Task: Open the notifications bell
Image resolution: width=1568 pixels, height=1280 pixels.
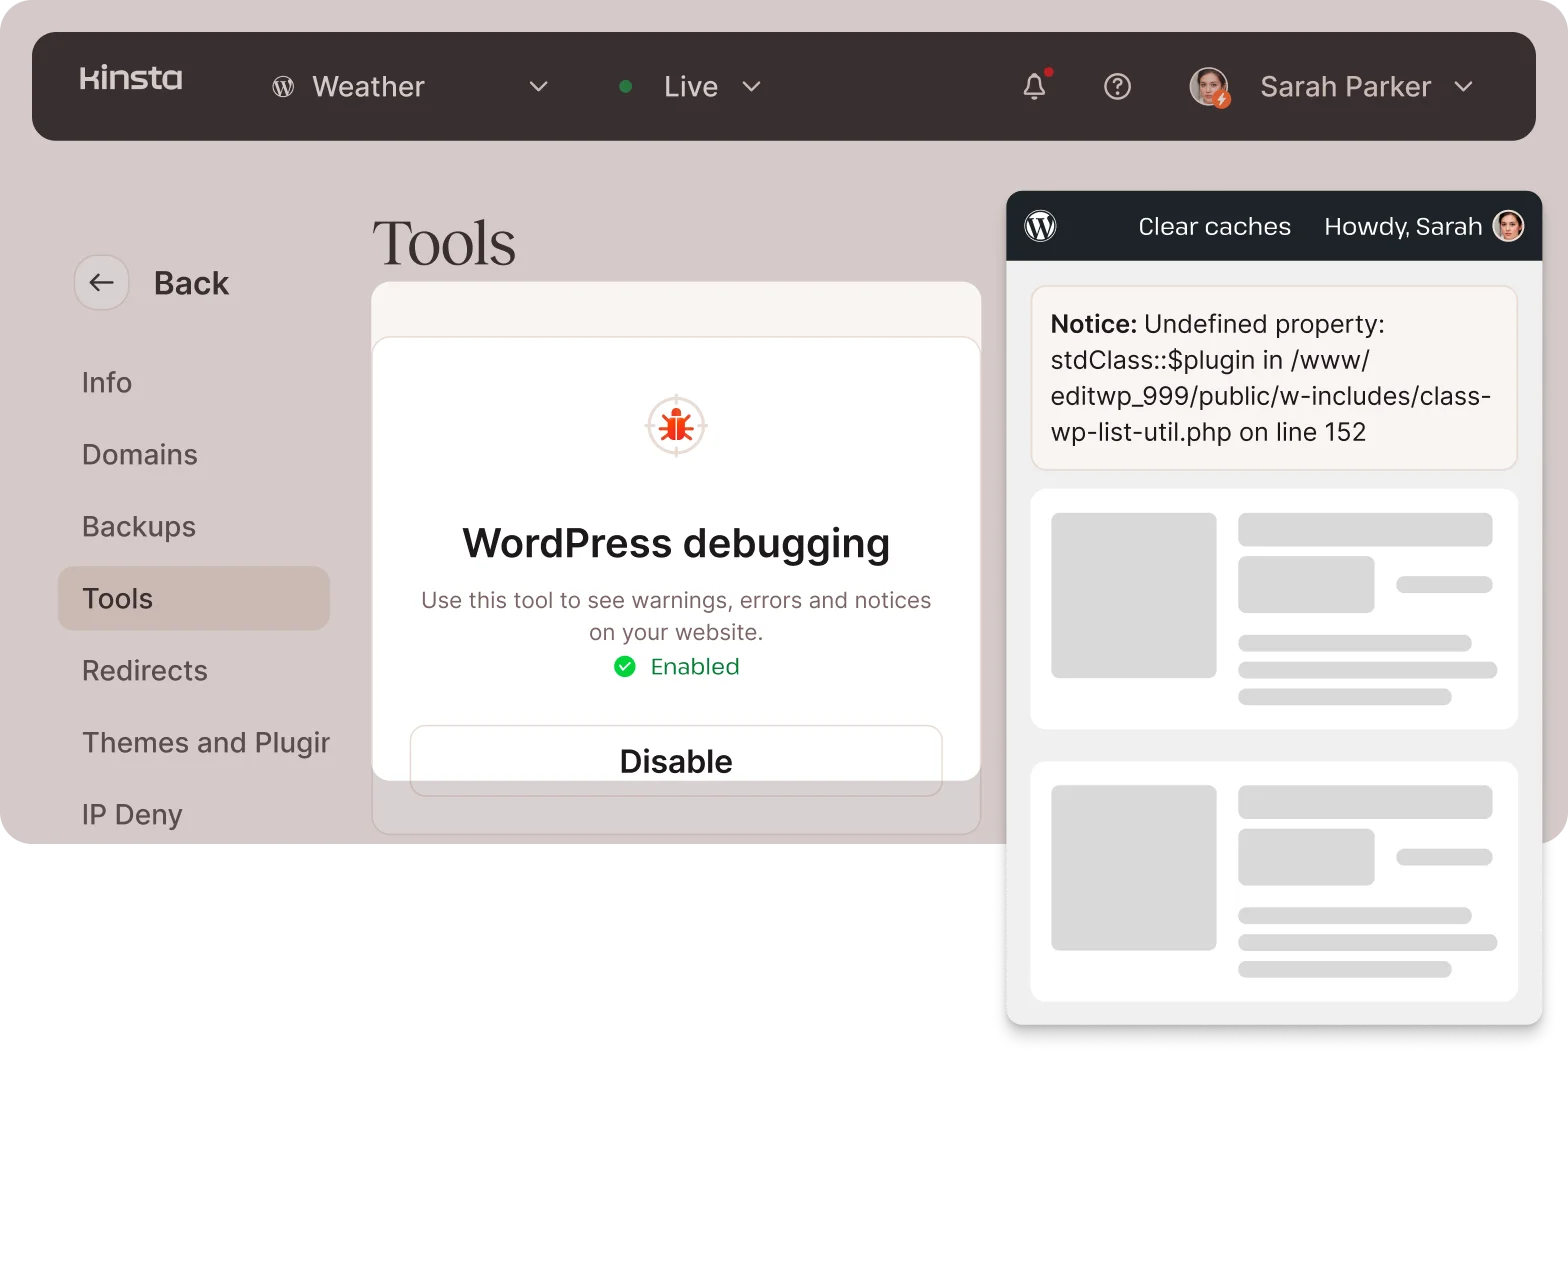Action: click(x=1035, y=87)
